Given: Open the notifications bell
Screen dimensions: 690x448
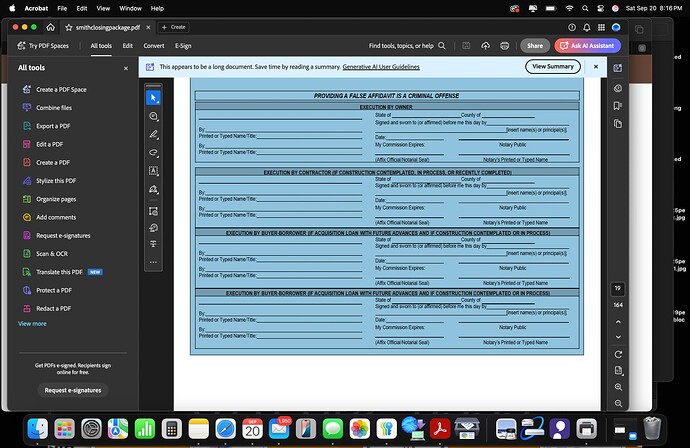Looking at the screenshot, I should (587, 27).
